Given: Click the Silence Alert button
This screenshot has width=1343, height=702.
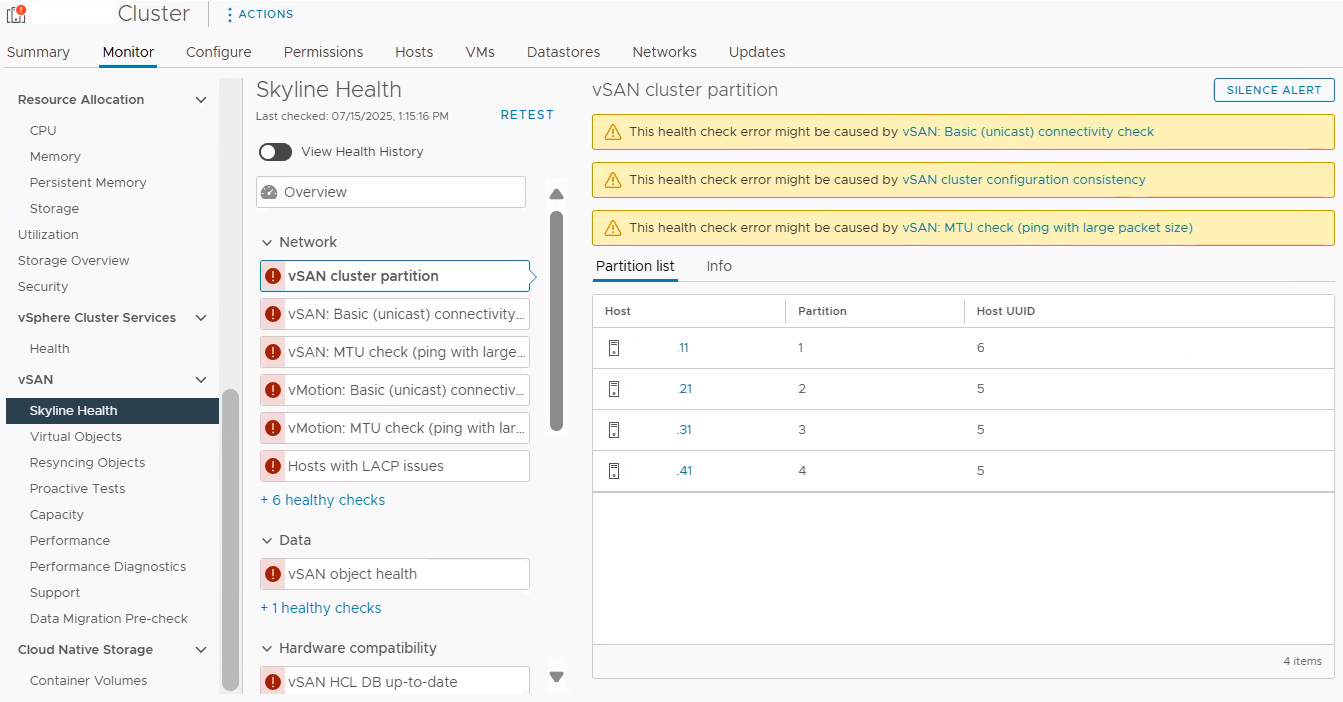Looking at the screenshot, I should pos(1273,90).
